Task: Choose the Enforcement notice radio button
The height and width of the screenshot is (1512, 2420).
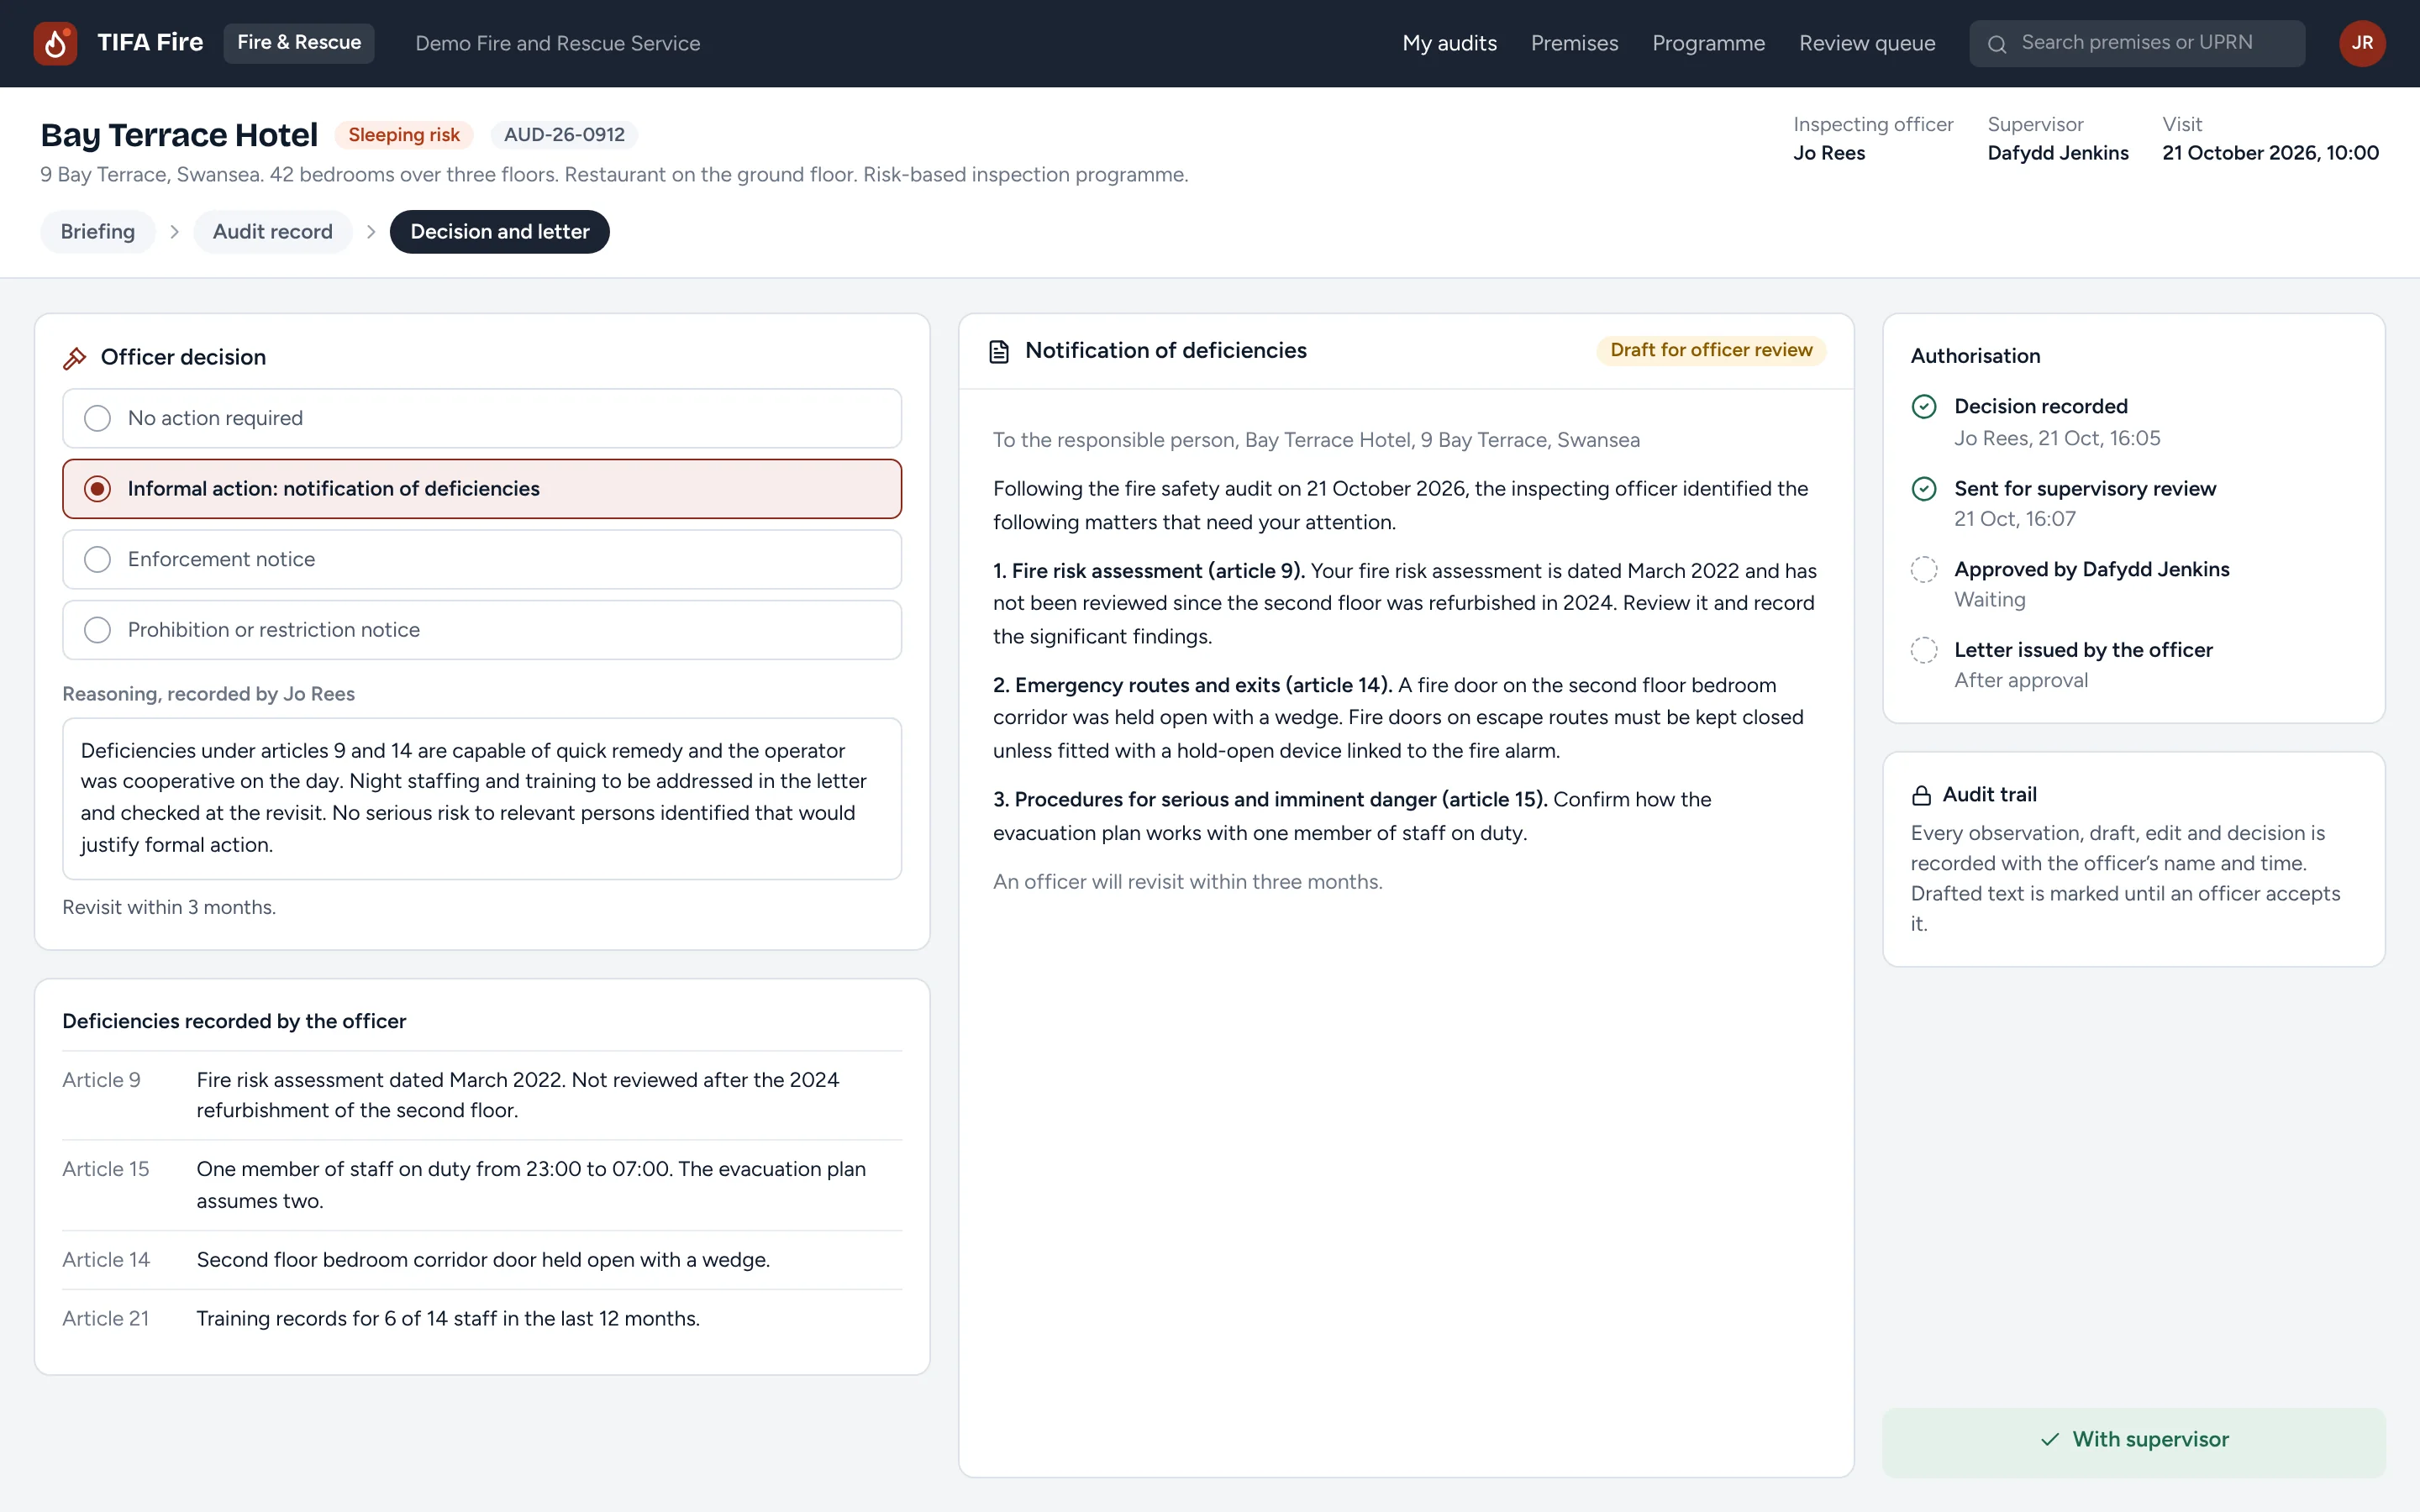Action: [97, 559]
